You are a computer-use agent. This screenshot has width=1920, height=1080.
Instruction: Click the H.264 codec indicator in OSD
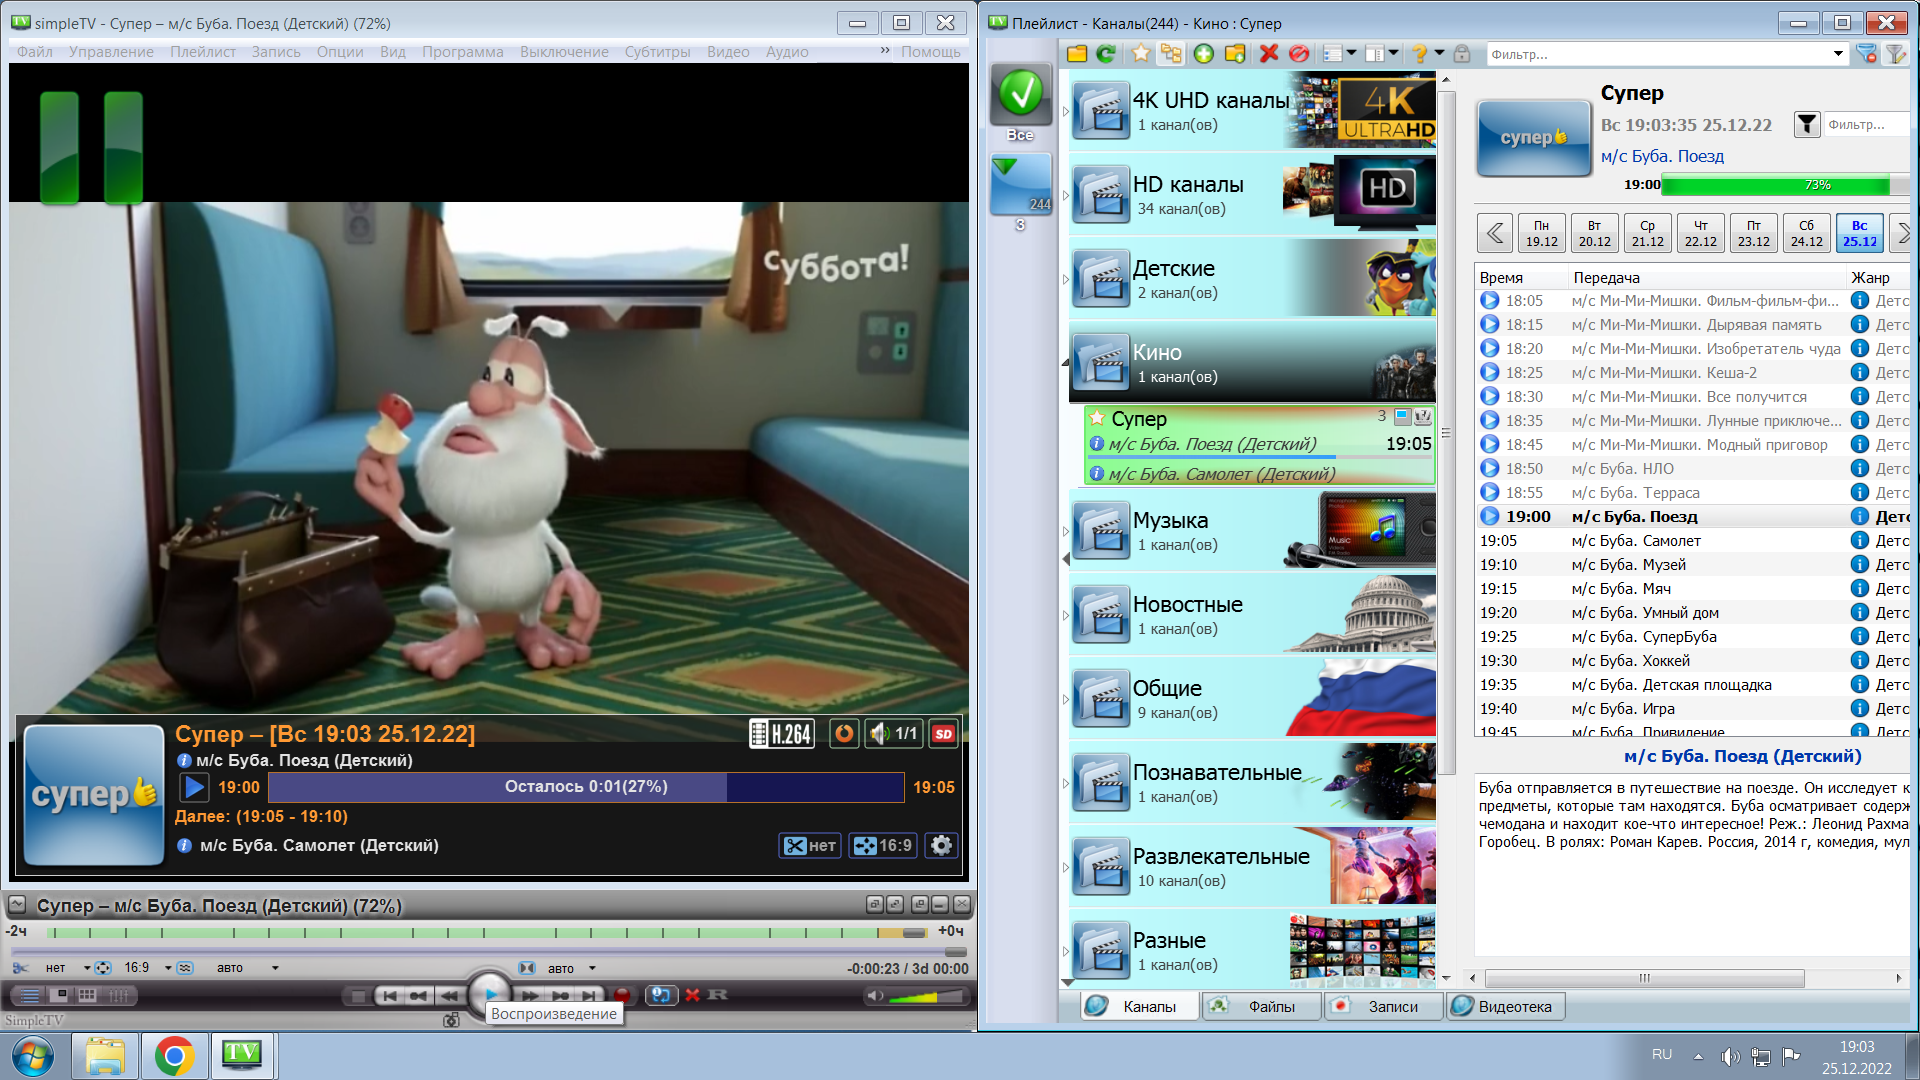(x=782, y=734)
